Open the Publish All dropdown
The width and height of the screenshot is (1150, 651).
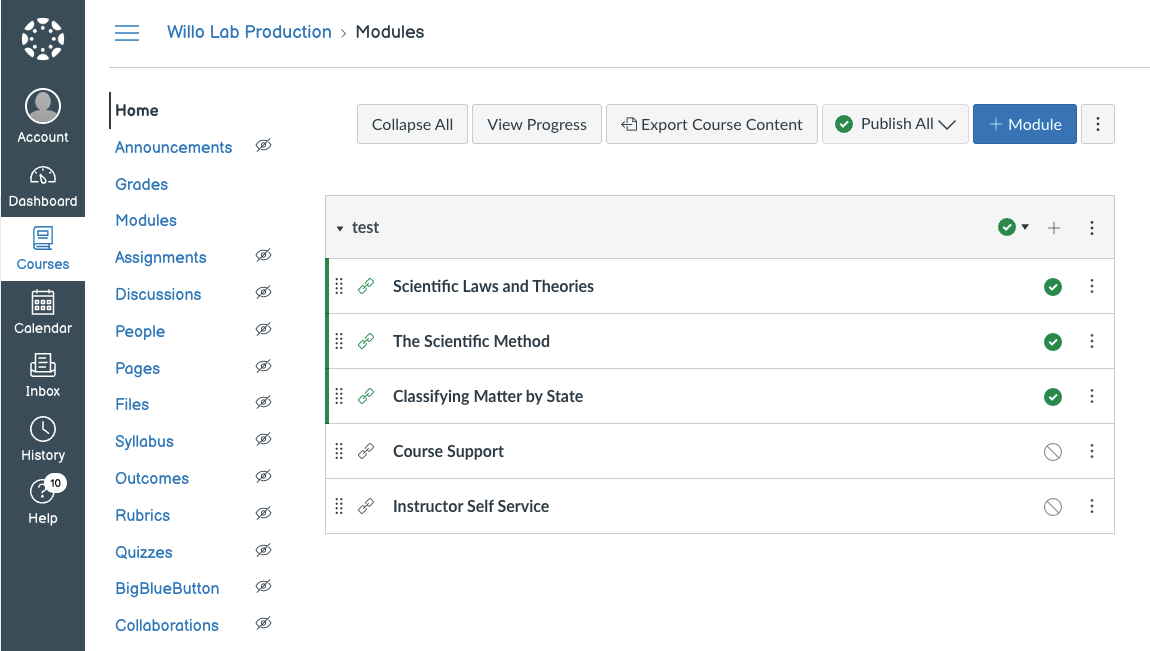click(x=895, y=124)
